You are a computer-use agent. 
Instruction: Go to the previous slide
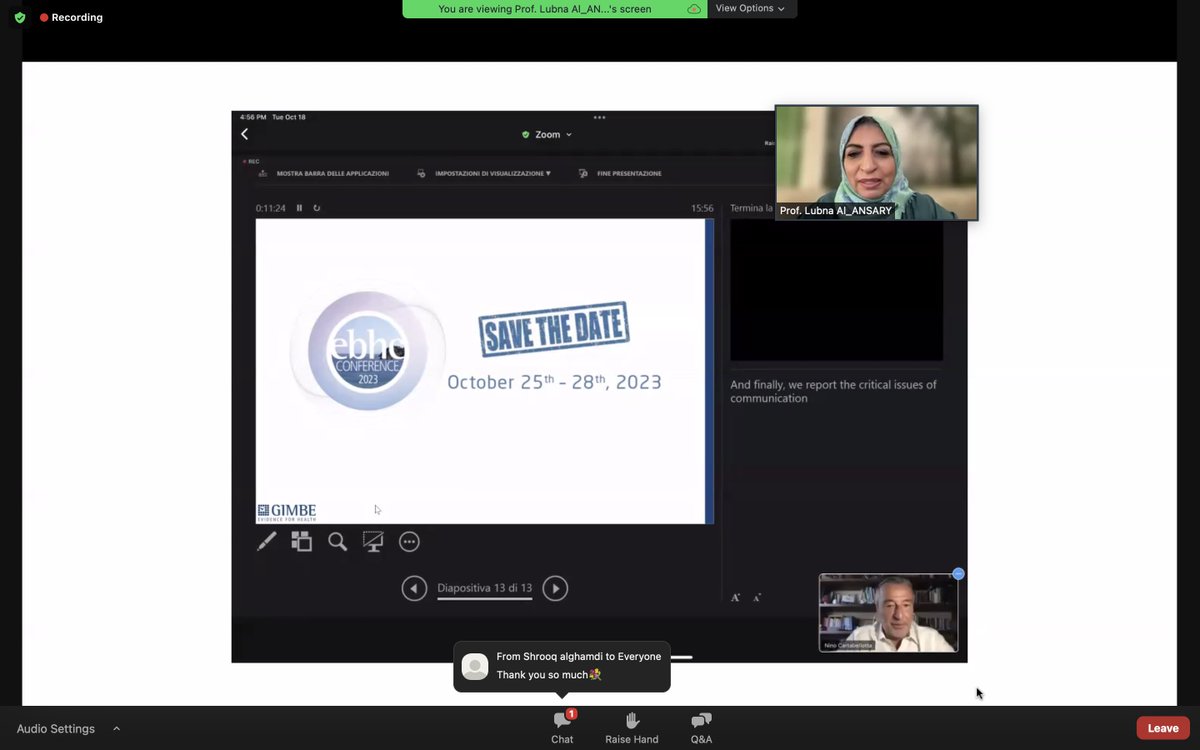[x=414, y=588]
